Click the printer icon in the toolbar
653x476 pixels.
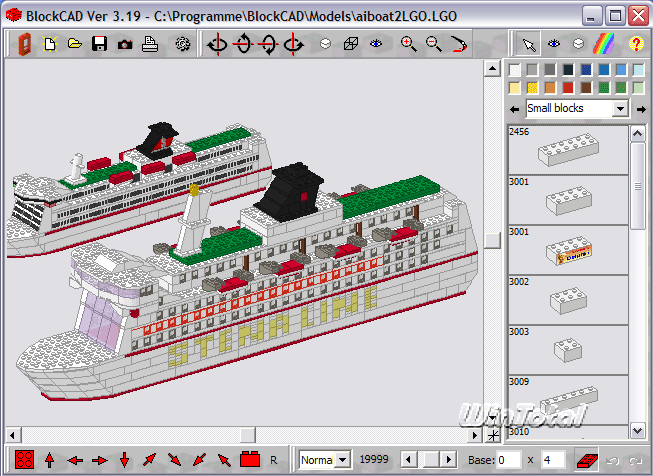149,44
